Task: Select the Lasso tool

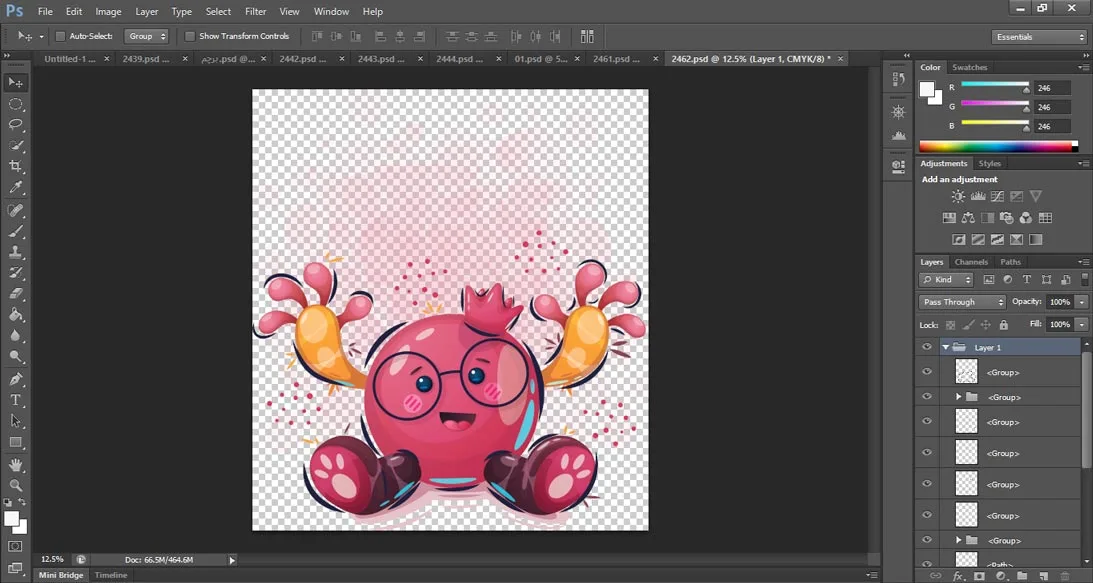Action: (x=15, y=125)
